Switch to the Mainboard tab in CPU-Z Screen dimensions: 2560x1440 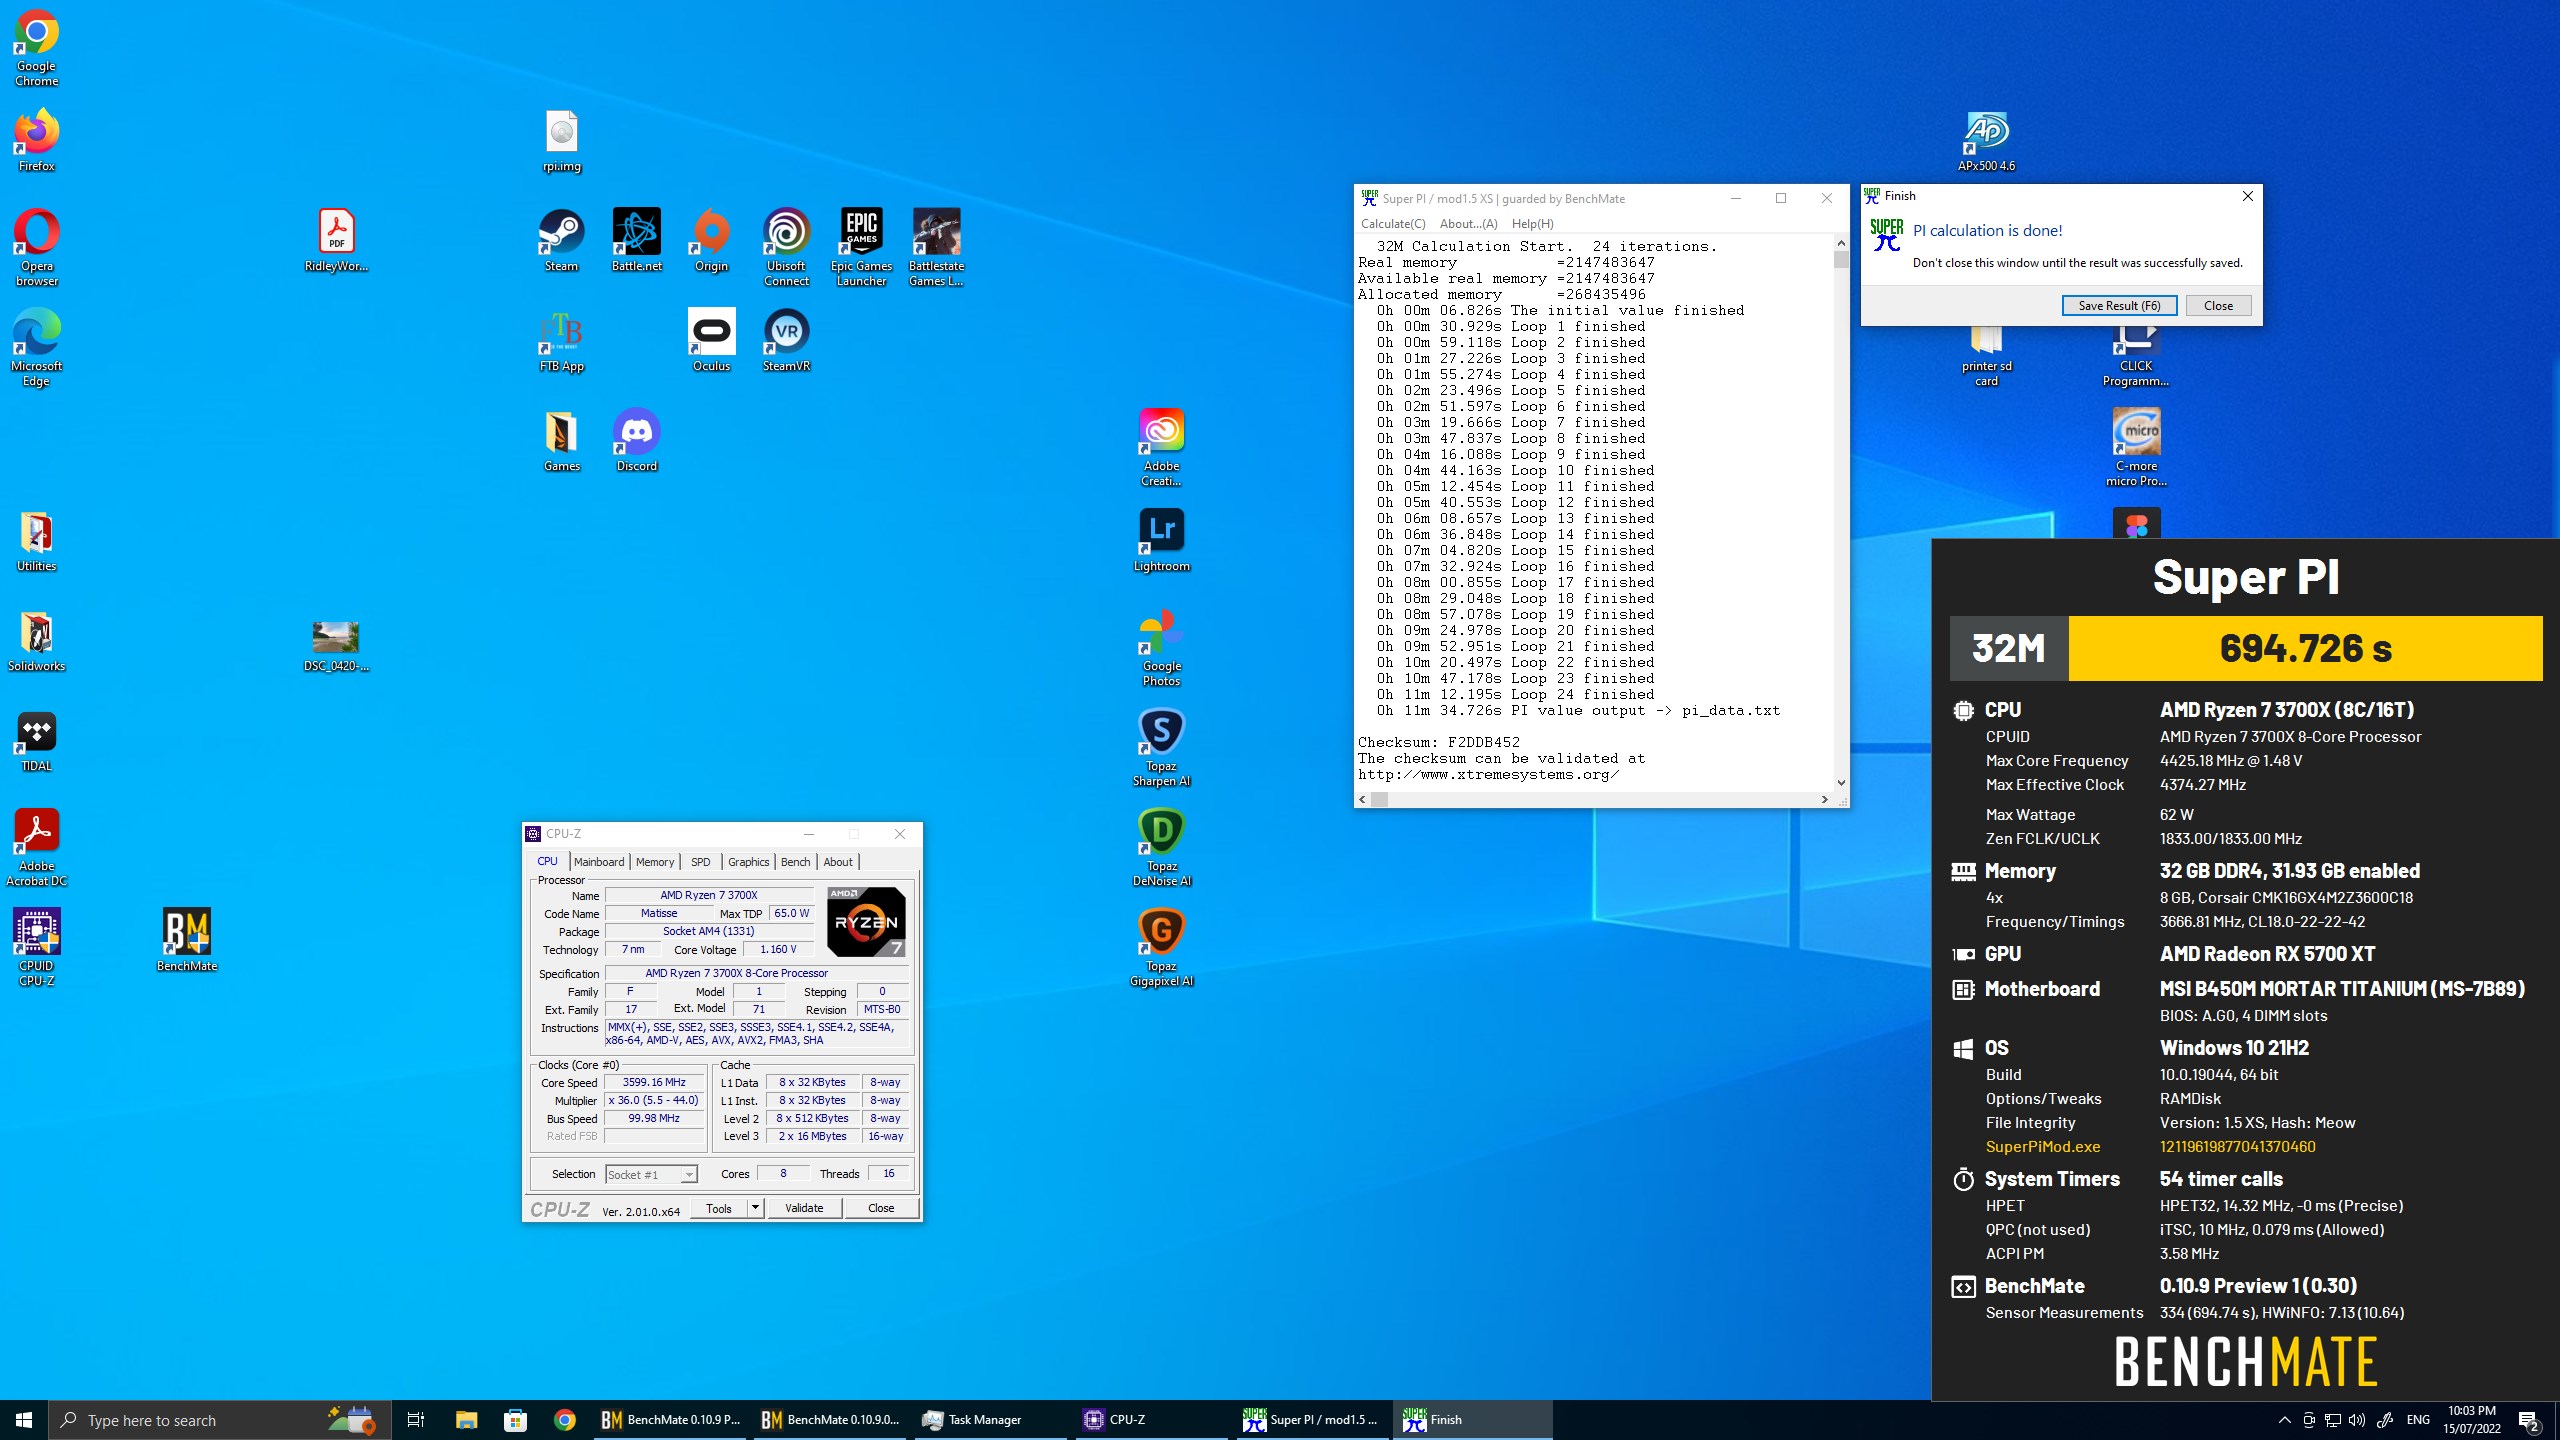[x=599, y=862]
